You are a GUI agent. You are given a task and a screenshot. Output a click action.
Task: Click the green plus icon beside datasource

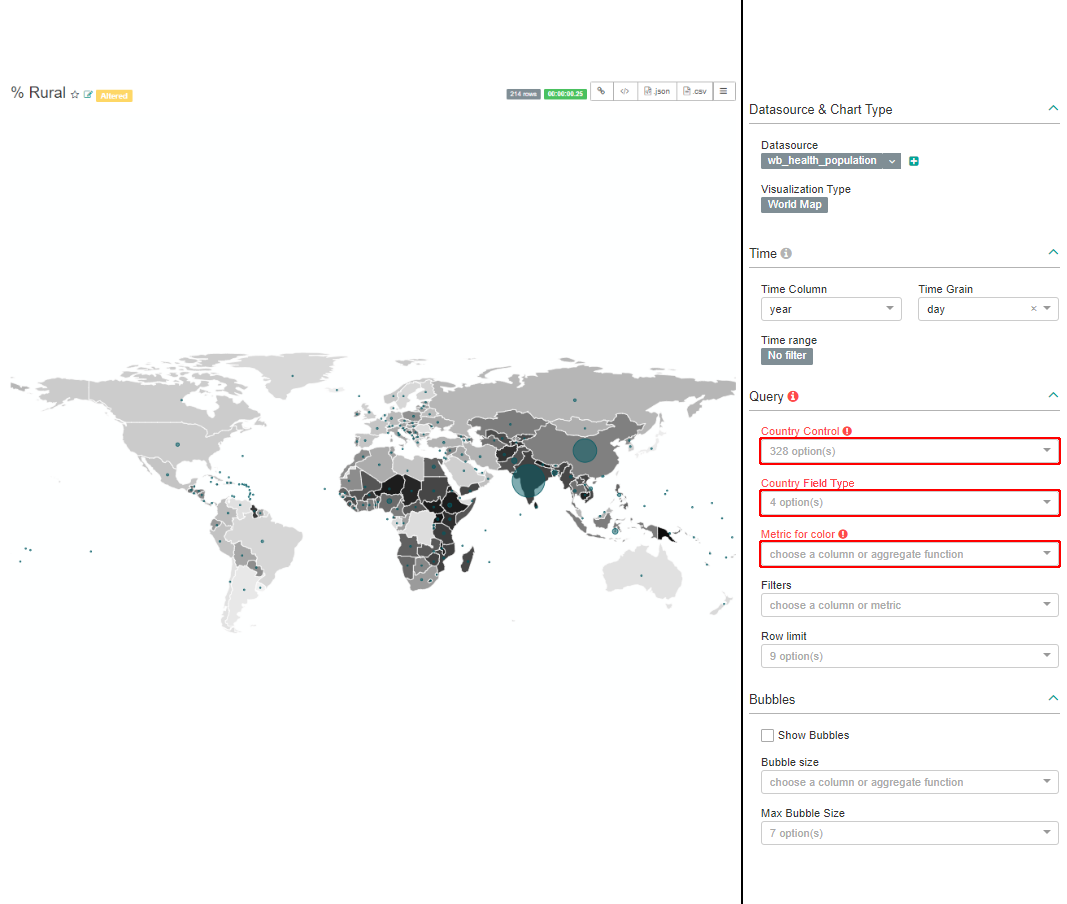tap(914, 161)
